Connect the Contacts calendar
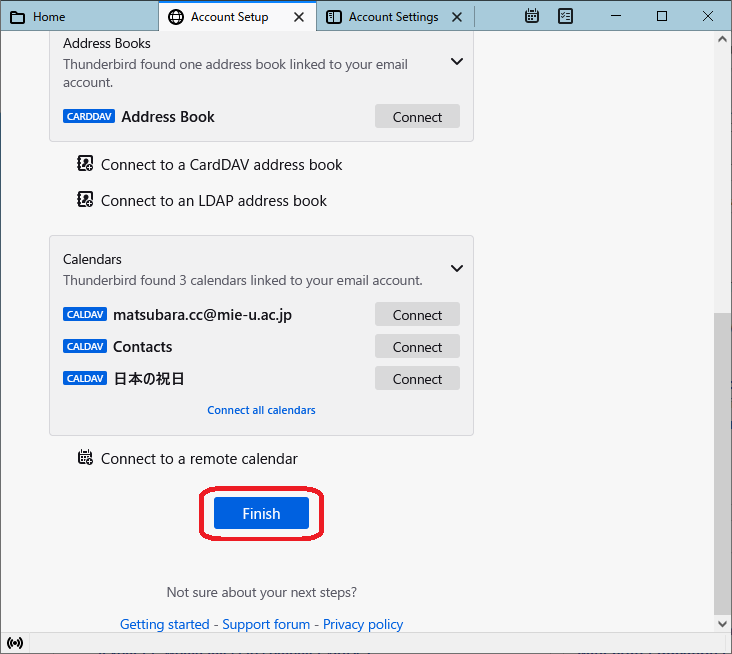732x654 pixels. [417, 346]
